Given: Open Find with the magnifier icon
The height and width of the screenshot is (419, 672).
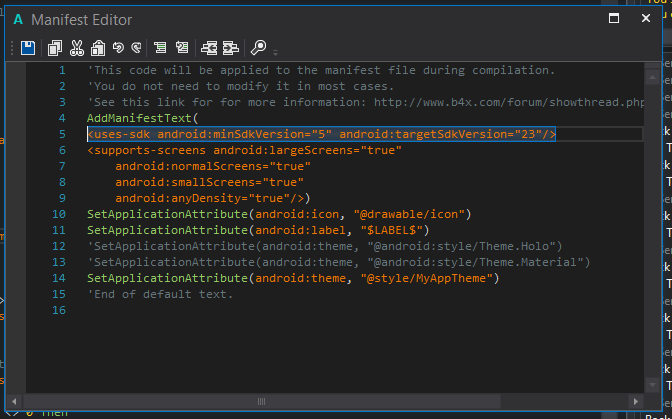Looking at the screenshot, I should (x=258, y=48).
